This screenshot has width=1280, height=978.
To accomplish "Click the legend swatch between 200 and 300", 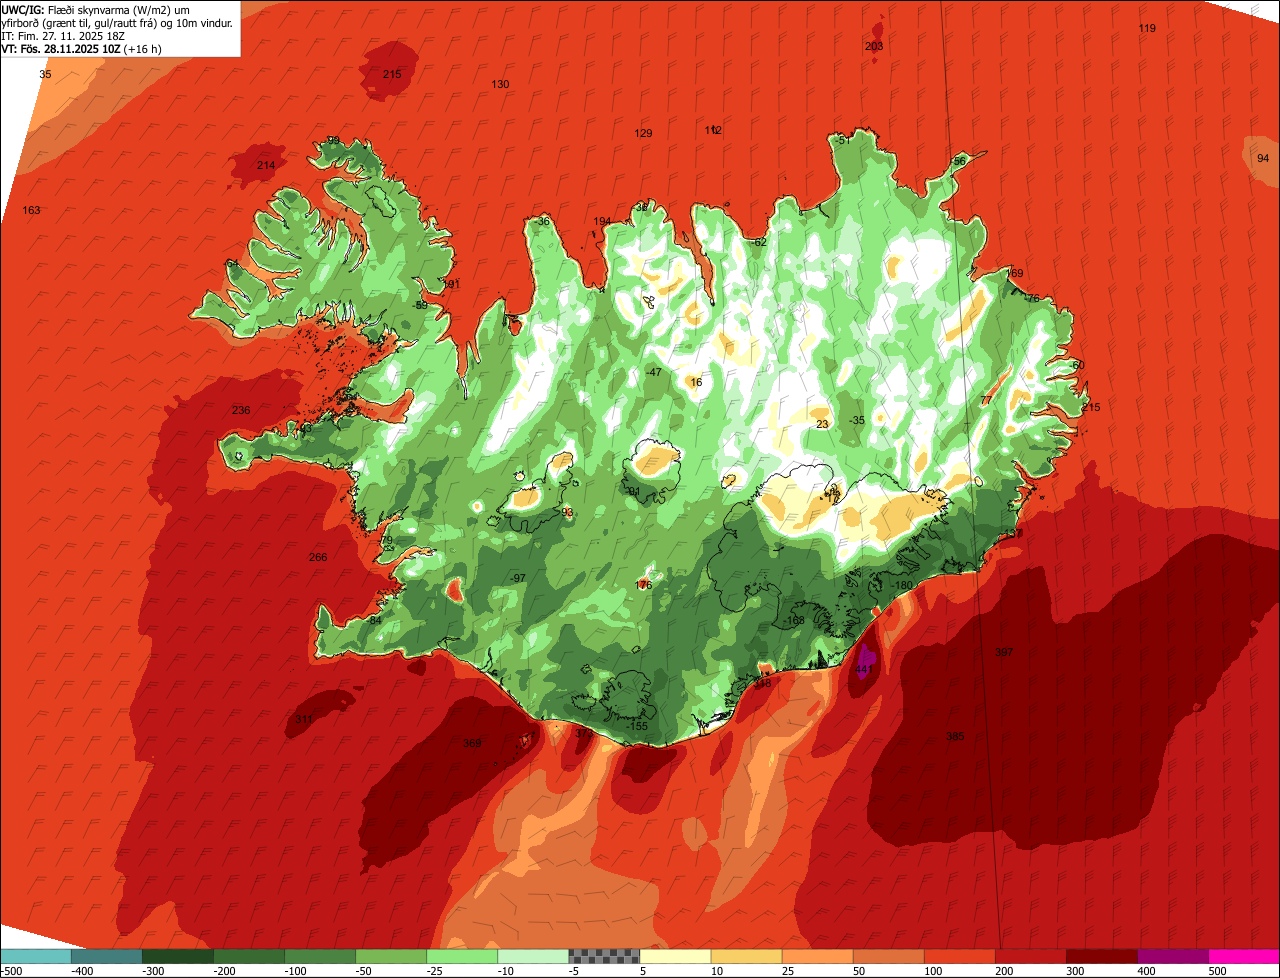I will coord(1030,955).
